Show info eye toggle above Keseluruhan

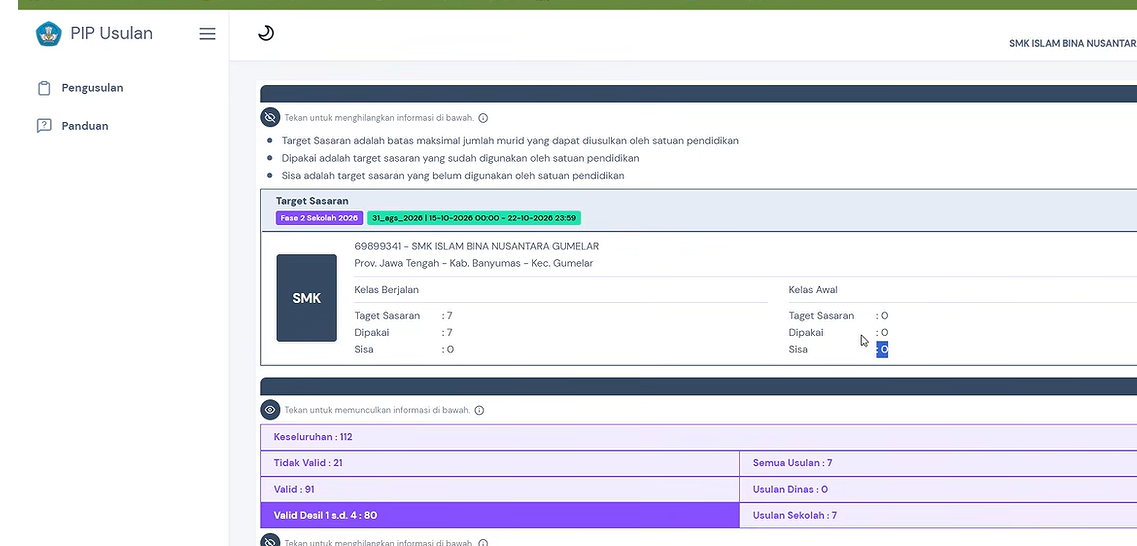270,410
